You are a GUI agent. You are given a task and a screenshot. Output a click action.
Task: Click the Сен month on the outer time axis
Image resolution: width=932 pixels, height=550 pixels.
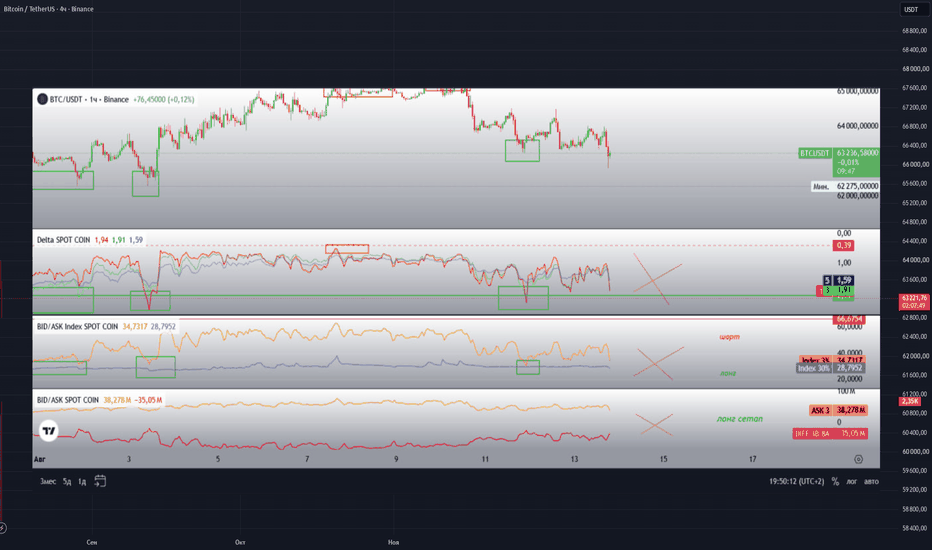[x=92, y=542]
